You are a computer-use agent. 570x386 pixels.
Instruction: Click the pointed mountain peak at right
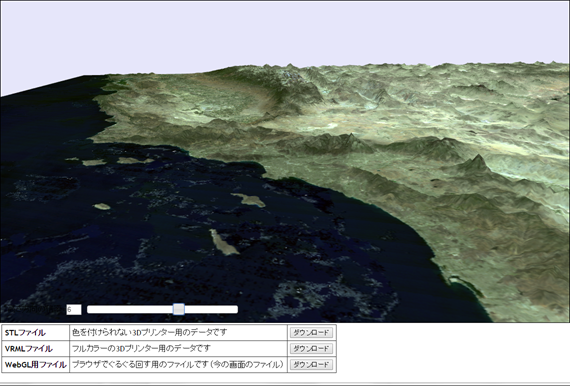(477, 162)
